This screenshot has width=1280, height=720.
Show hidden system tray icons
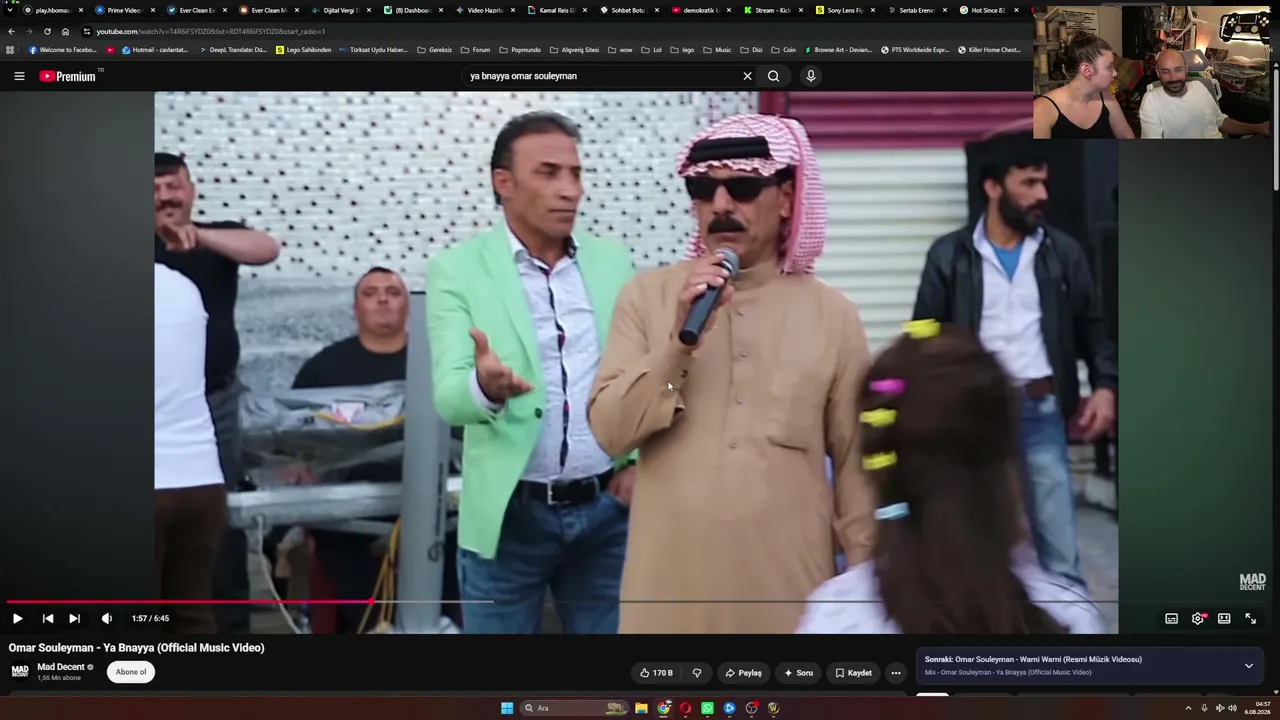1188,708
